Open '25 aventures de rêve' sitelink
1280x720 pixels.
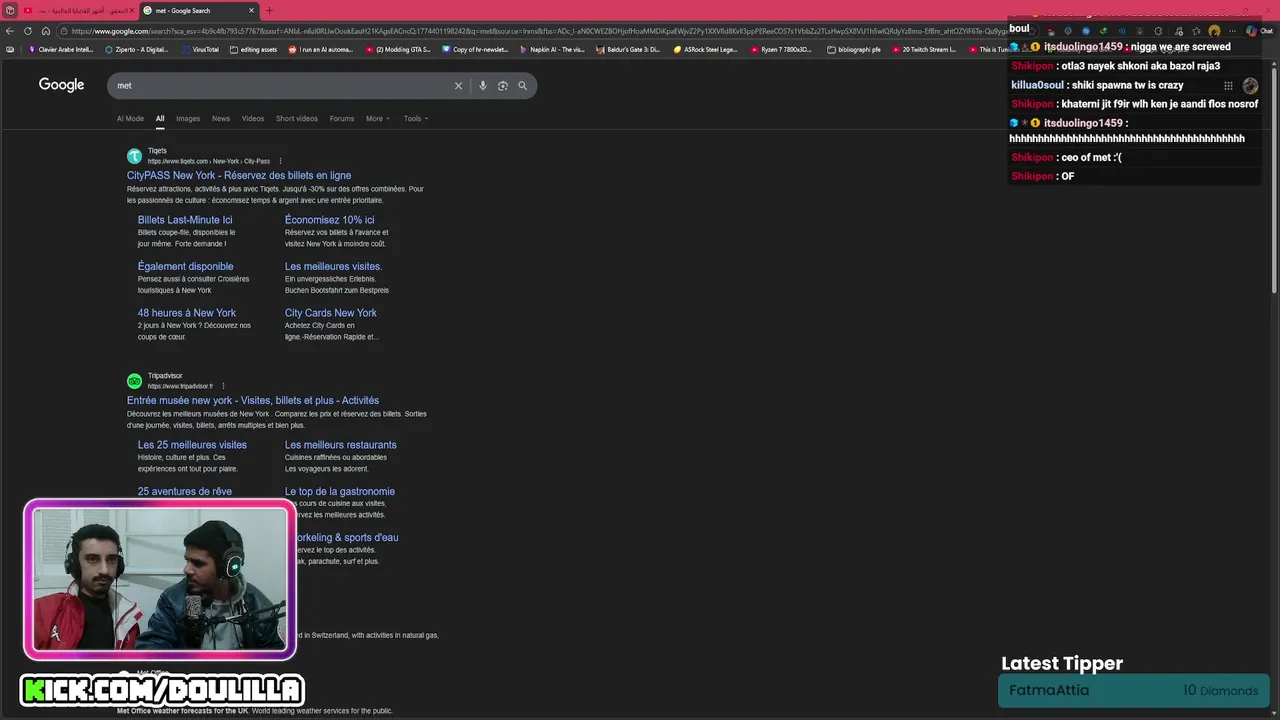click(x=185, y=492)
